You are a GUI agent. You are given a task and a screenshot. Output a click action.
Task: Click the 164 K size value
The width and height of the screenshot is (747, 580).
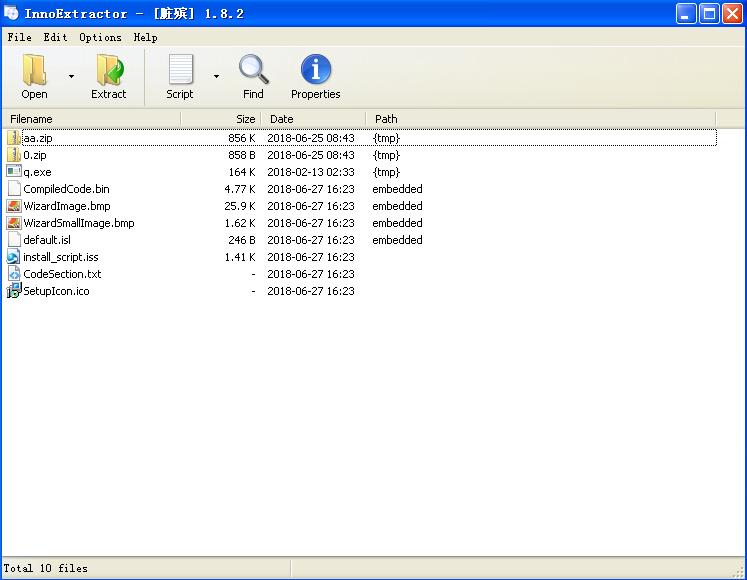(242, 172)
